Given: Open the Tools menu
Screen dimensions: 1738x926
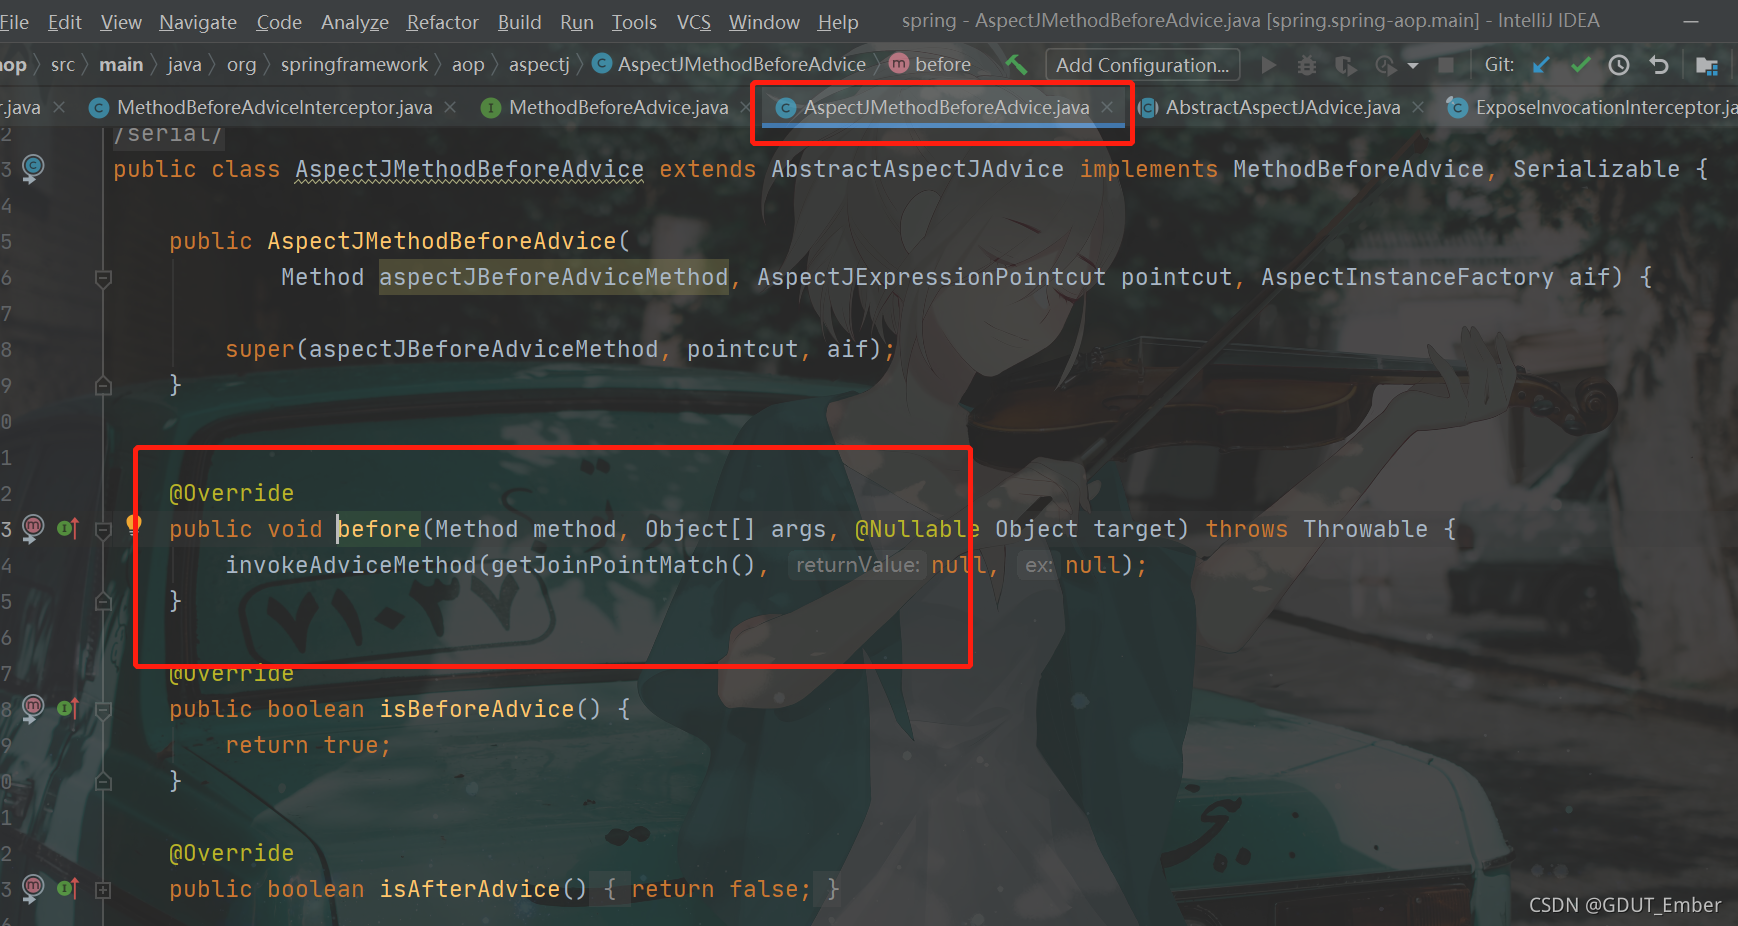Looking at the screenshot, I should (634, 22).
